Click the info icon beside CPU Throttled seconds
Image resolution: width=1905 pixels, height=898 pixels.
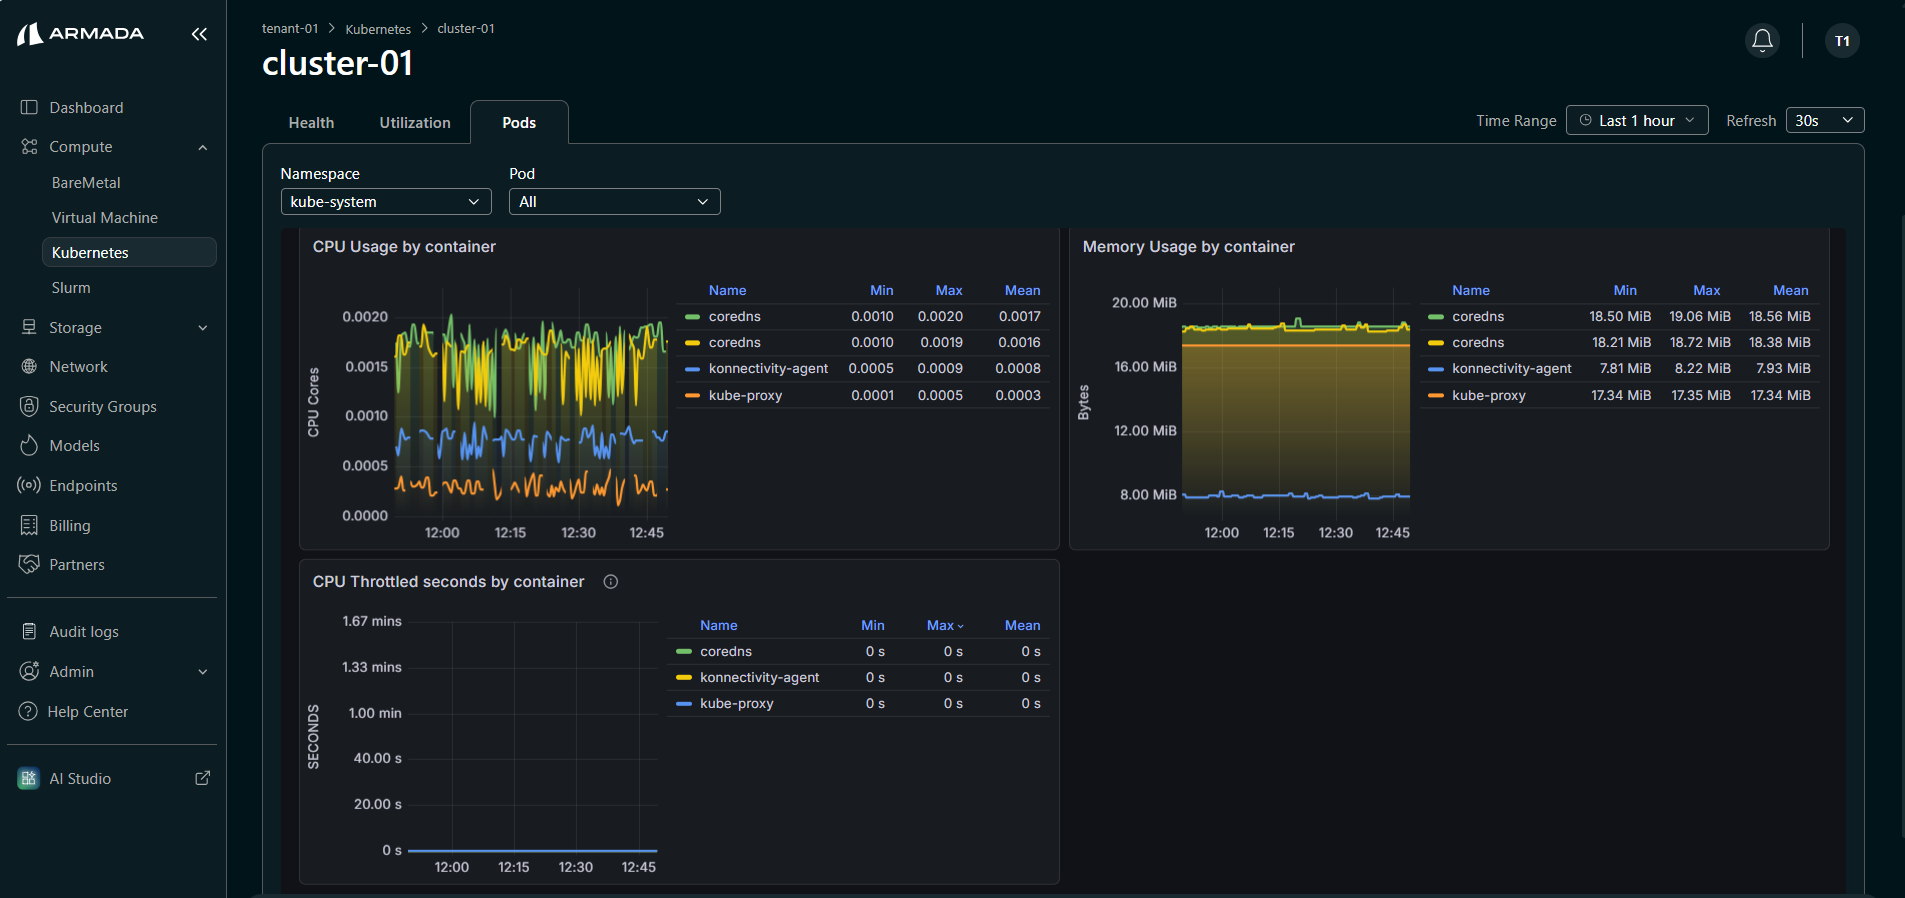coord(611,582)
